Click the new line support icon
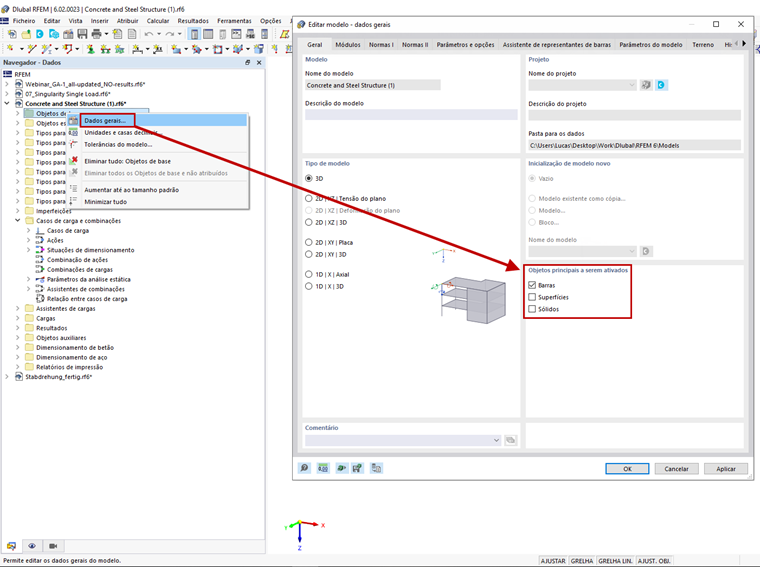This screenshot has width=760, height=570. [x=105, y=48]
